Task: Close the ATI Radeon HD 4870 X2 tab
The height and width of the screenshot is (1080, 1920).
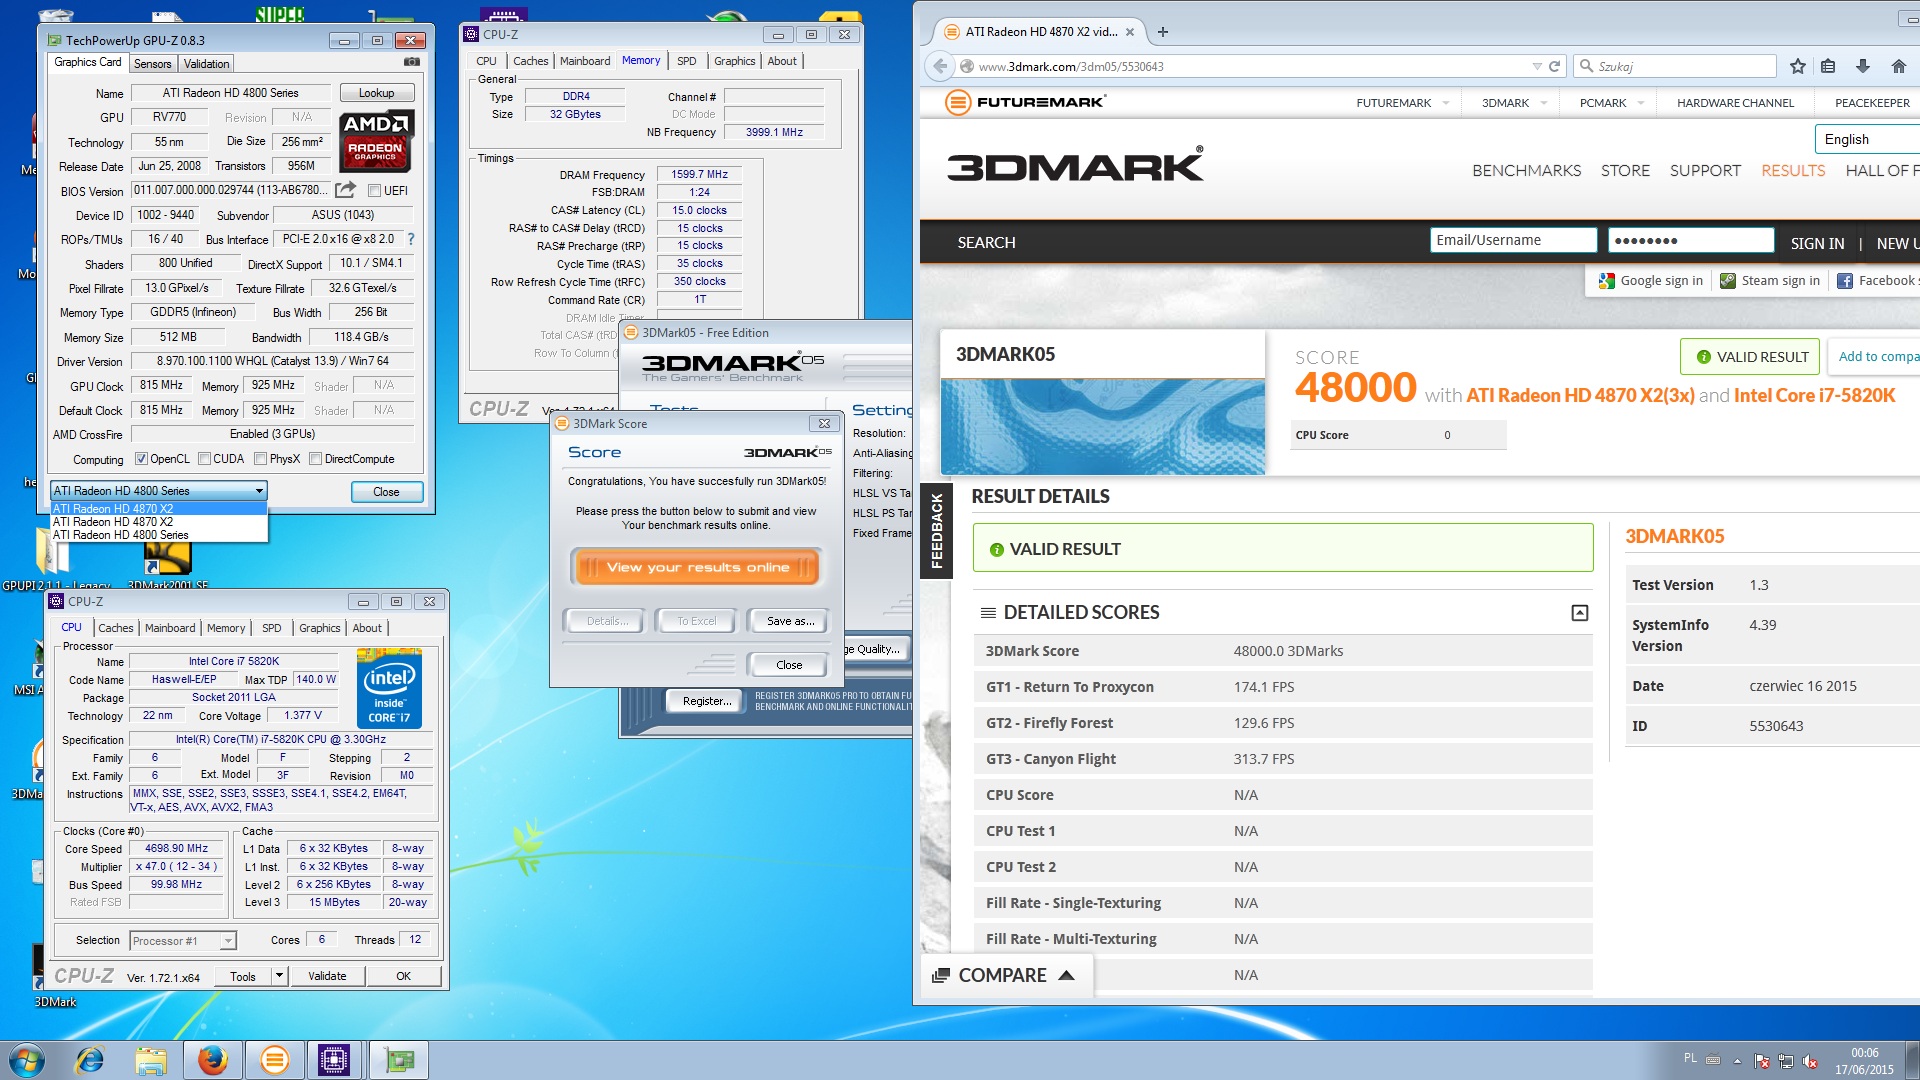Action: pyautogui.click(x=1130, y=32)
